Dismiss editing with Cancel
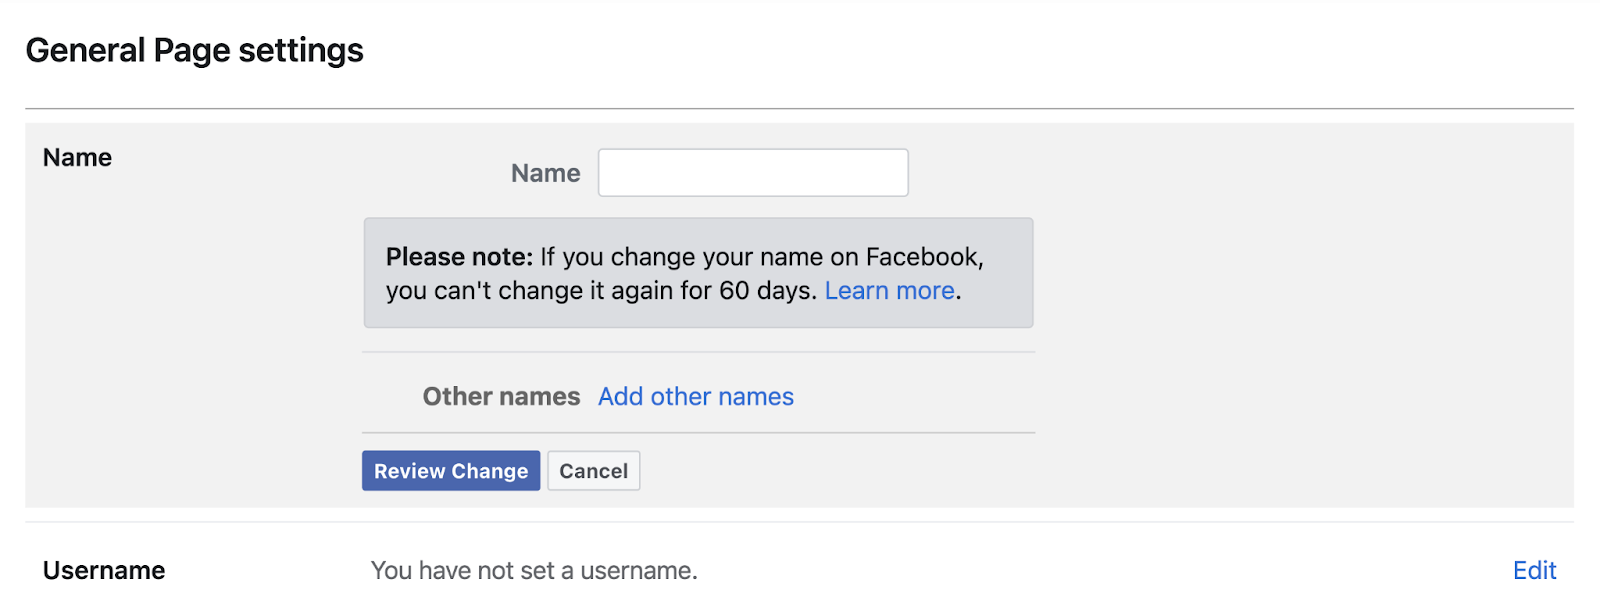Viewport: 1600px width, 615px height. (x=593, y=470)
